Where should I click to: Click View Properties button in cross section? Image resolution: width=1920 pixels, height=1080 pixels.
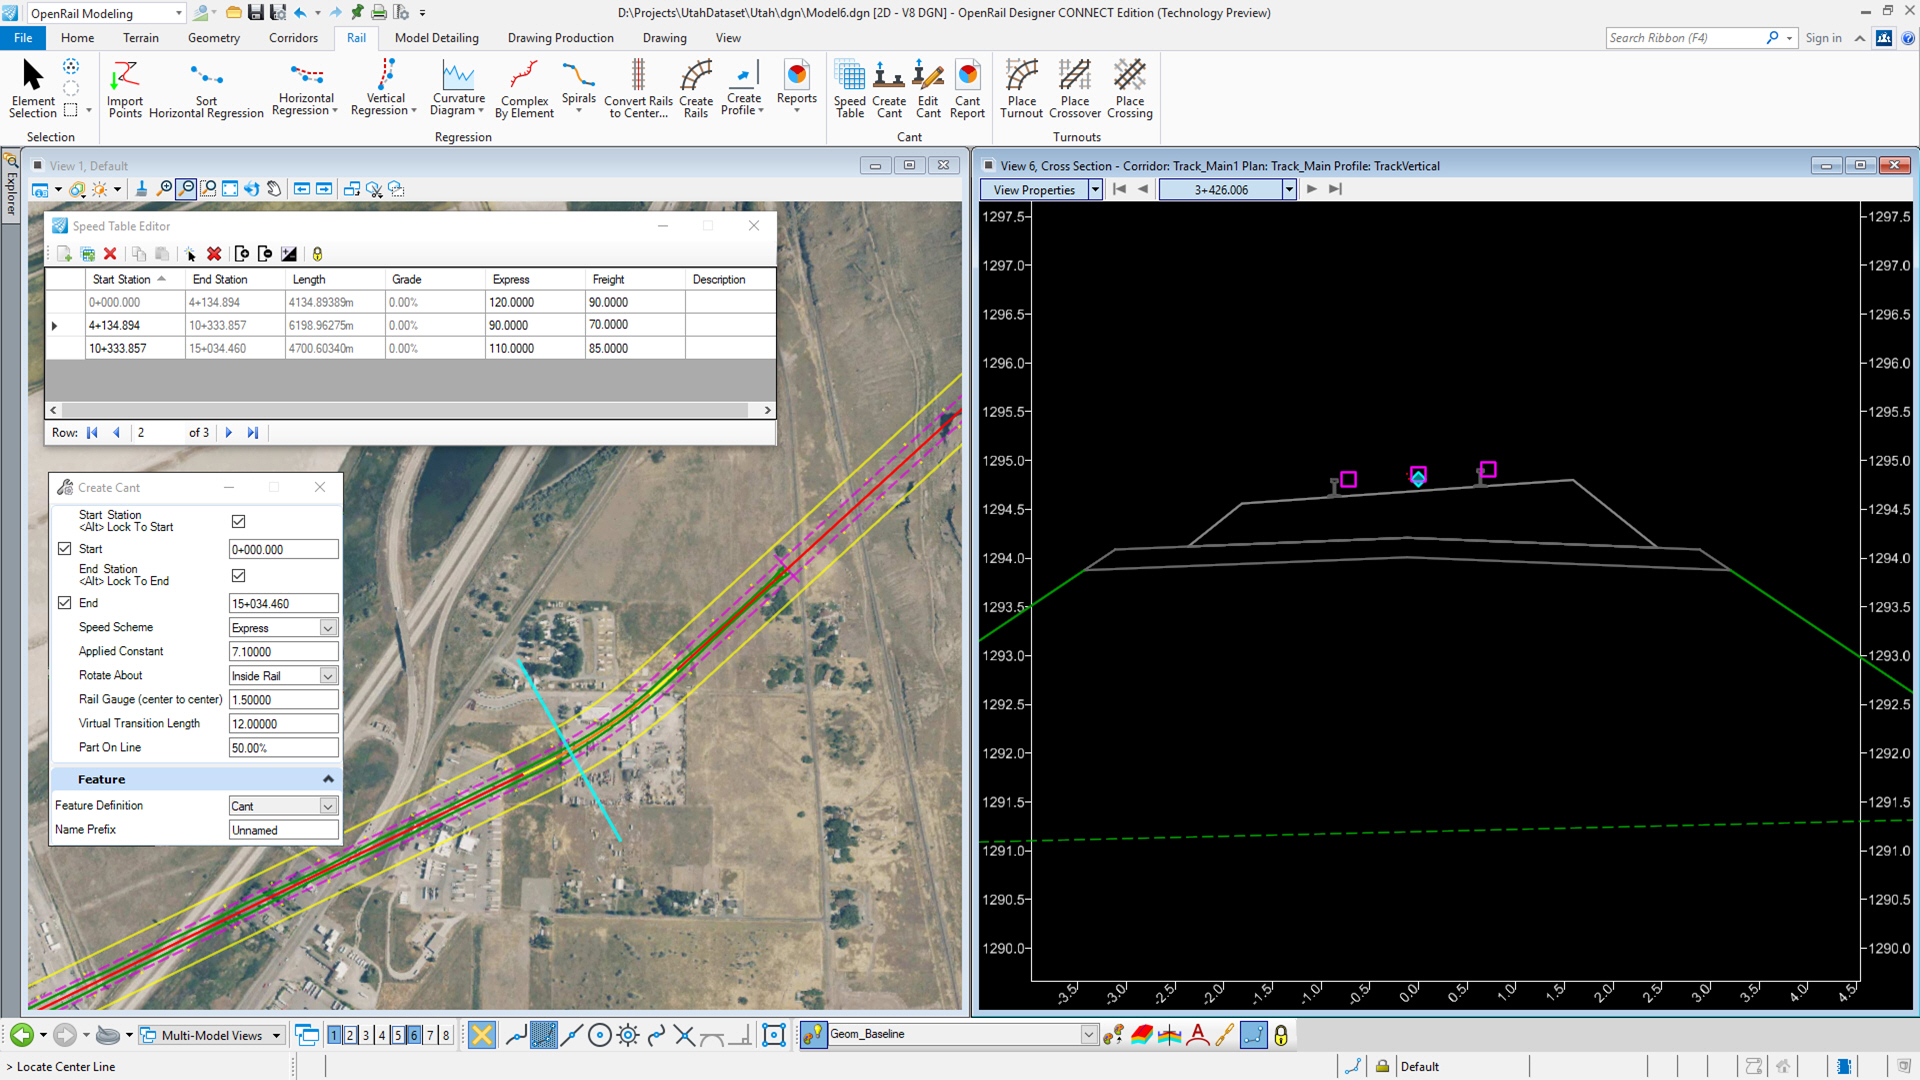(1034, 189)
